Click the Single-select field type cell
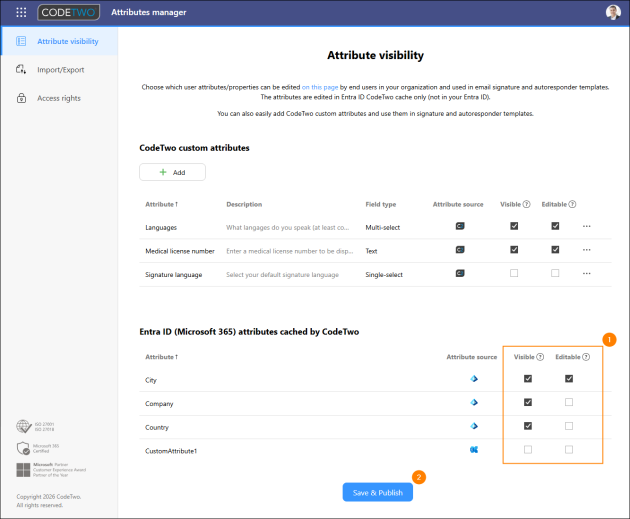The width and height of the screenshot is (630, 519). pyautogui.click(x=384, y=275)
